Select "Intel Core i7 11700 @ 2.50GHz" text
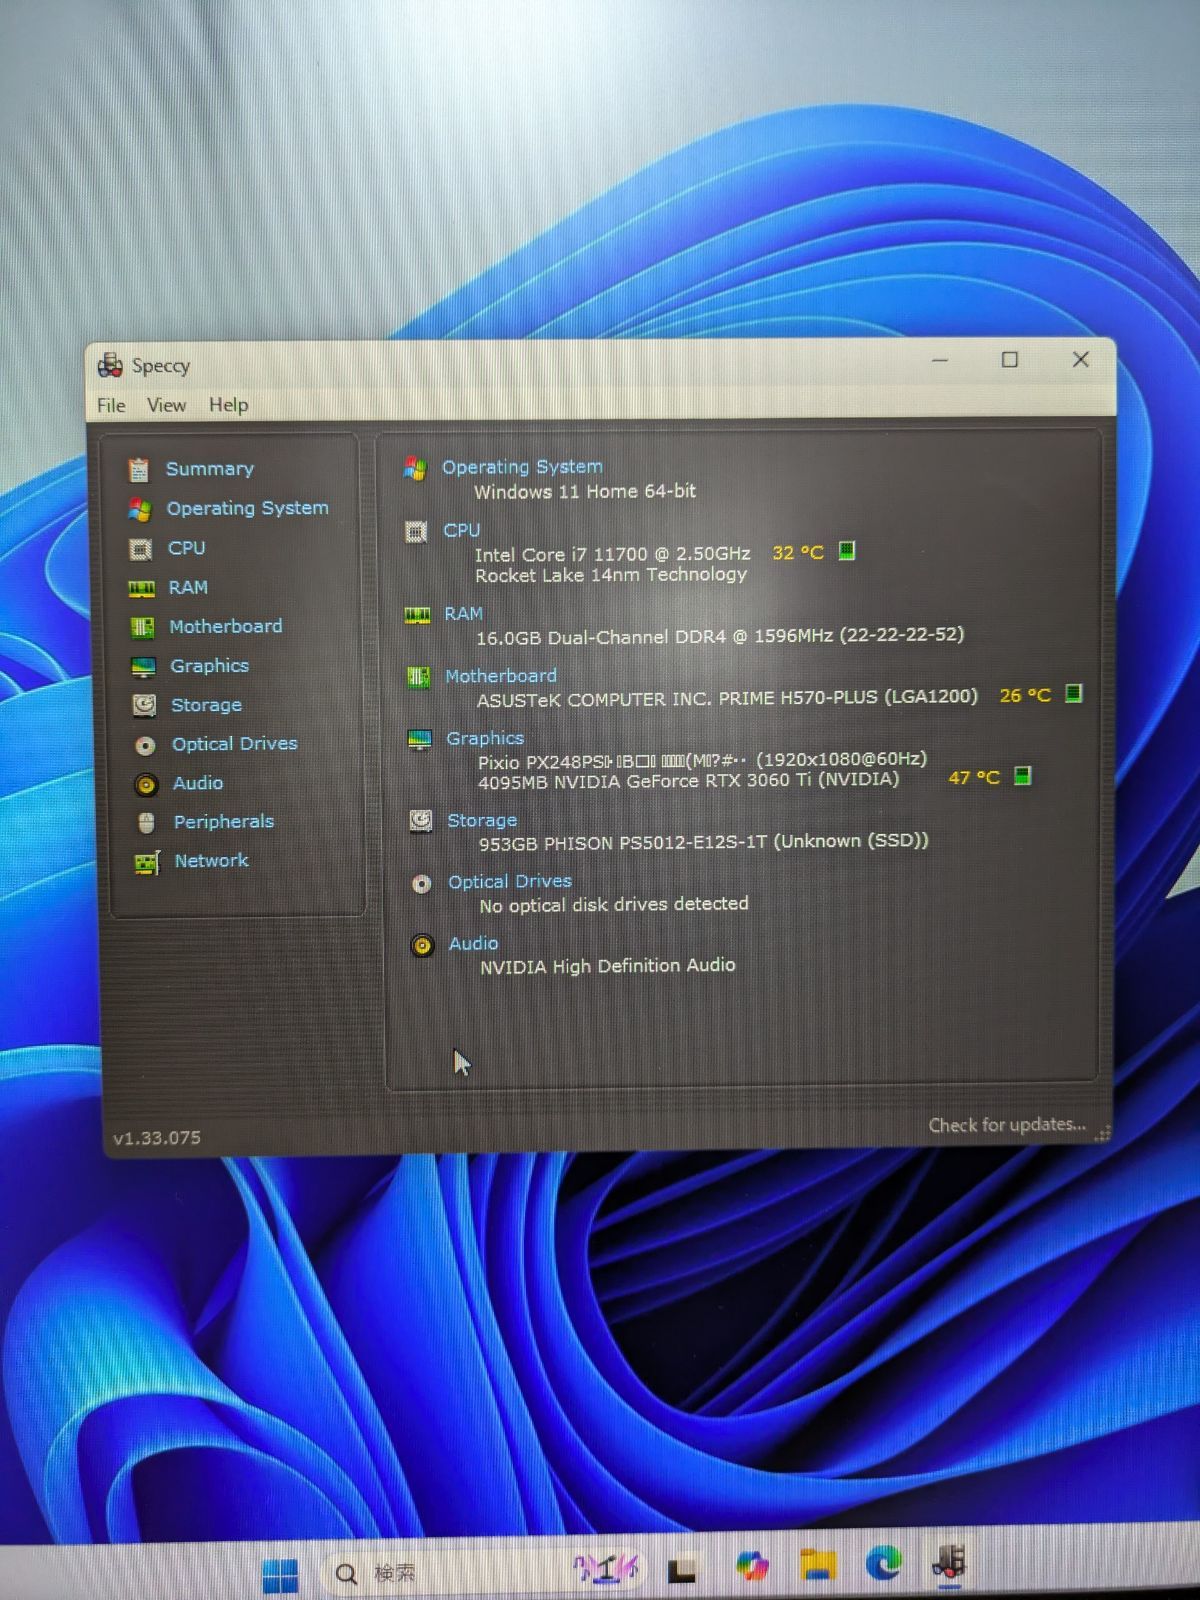Viewport: 1200px width, 1600px height. pos(612,554)
